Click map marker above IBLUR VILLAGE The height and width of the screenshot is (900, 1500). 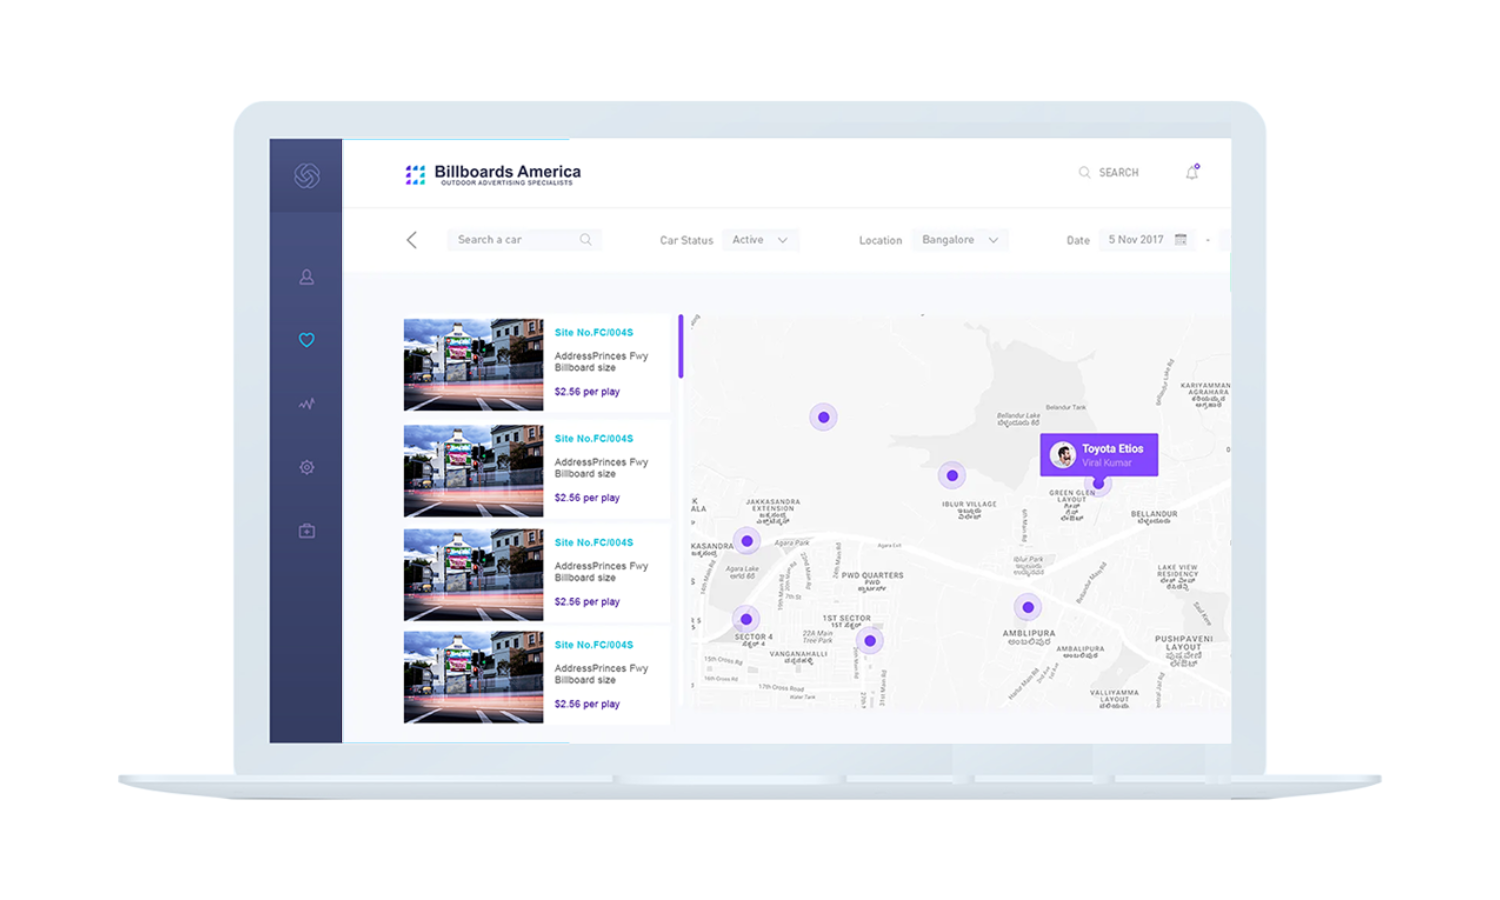(952, 476)
